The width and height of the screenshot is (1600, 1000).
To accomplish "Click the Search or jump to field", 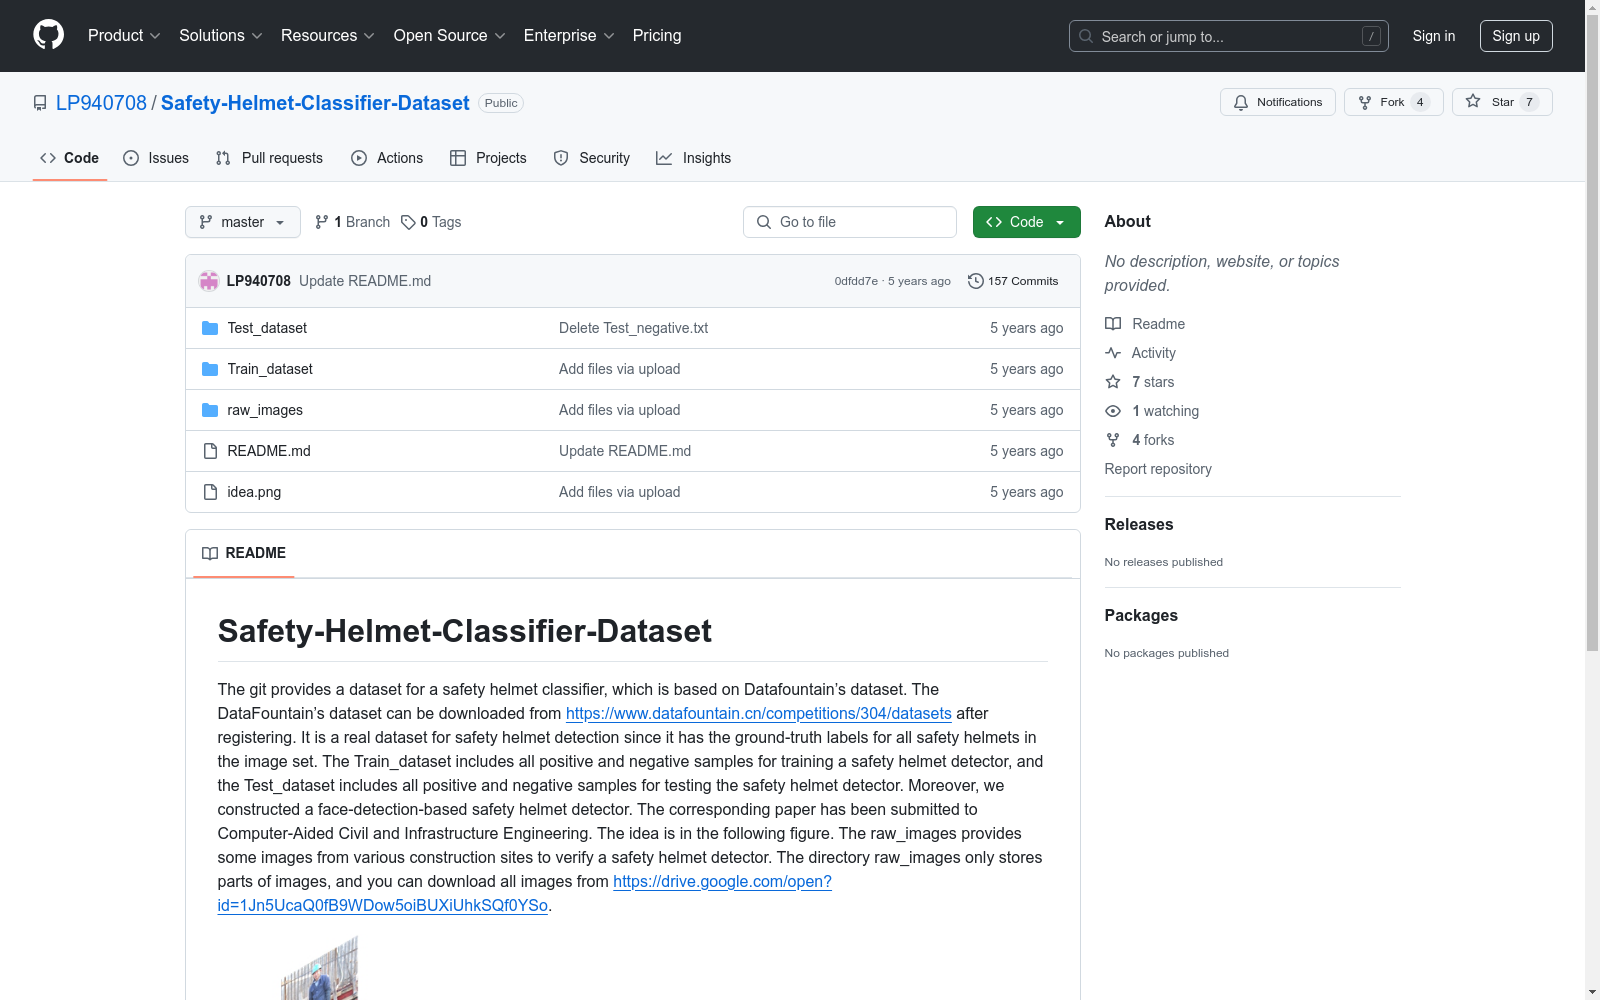I will pos(1229,36).
